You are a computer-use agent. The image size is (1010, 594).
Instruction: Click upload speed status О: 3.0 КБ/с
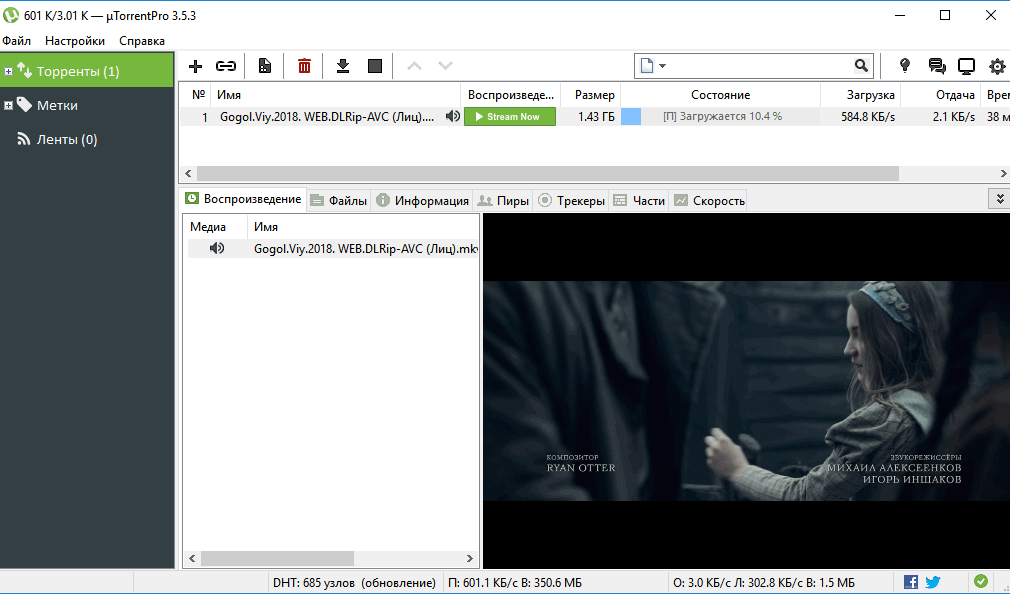(764, 582)
